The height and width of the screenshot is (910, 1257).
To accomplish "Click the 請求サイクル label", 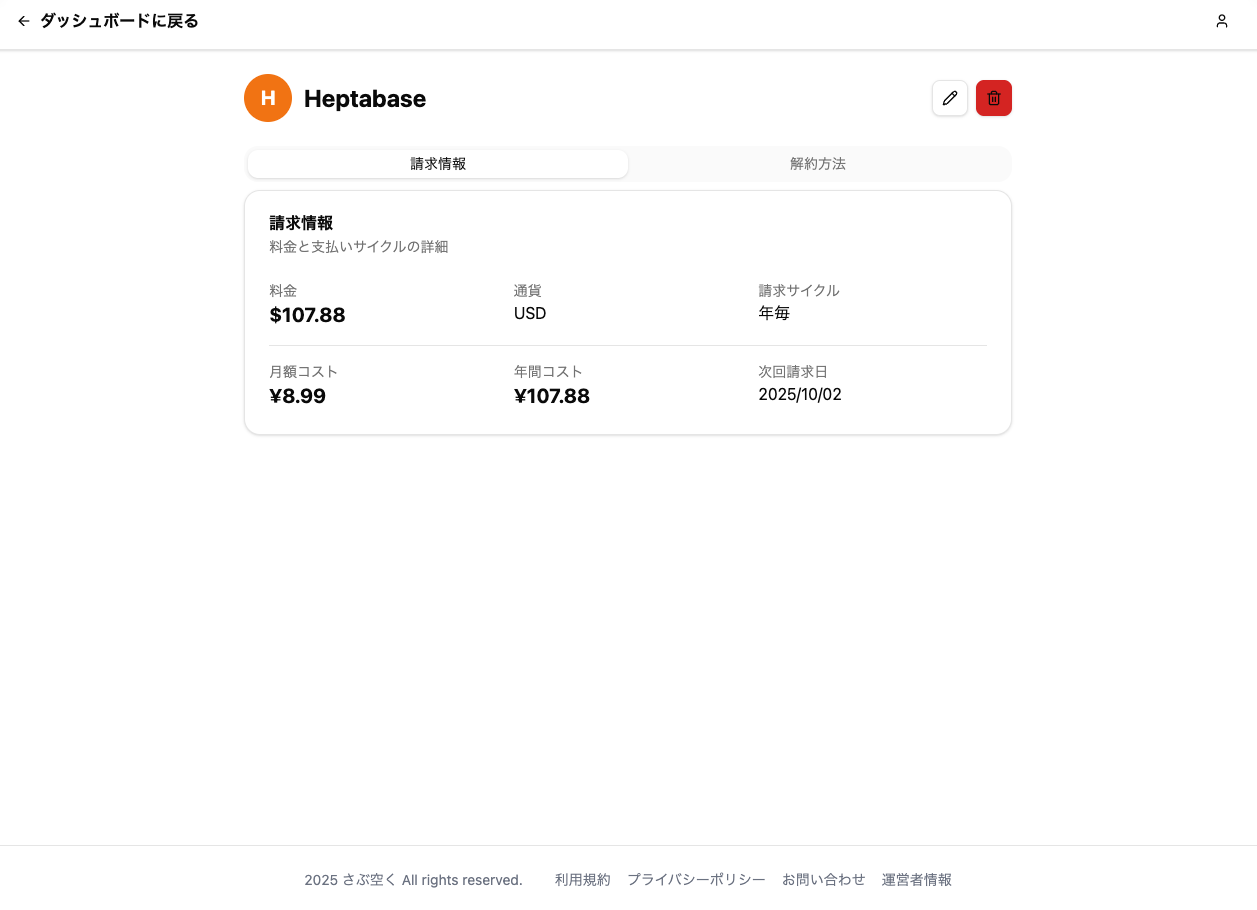I will point(799,290).
